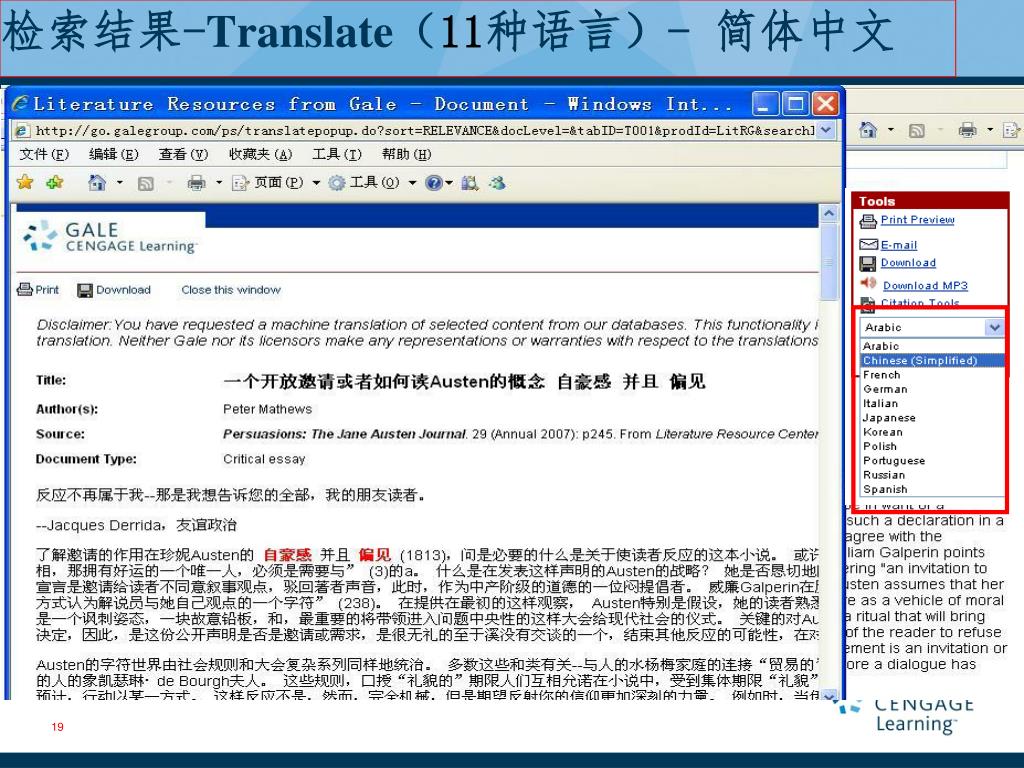
Task: Click the popup address bar URL field
Action: 424,131
